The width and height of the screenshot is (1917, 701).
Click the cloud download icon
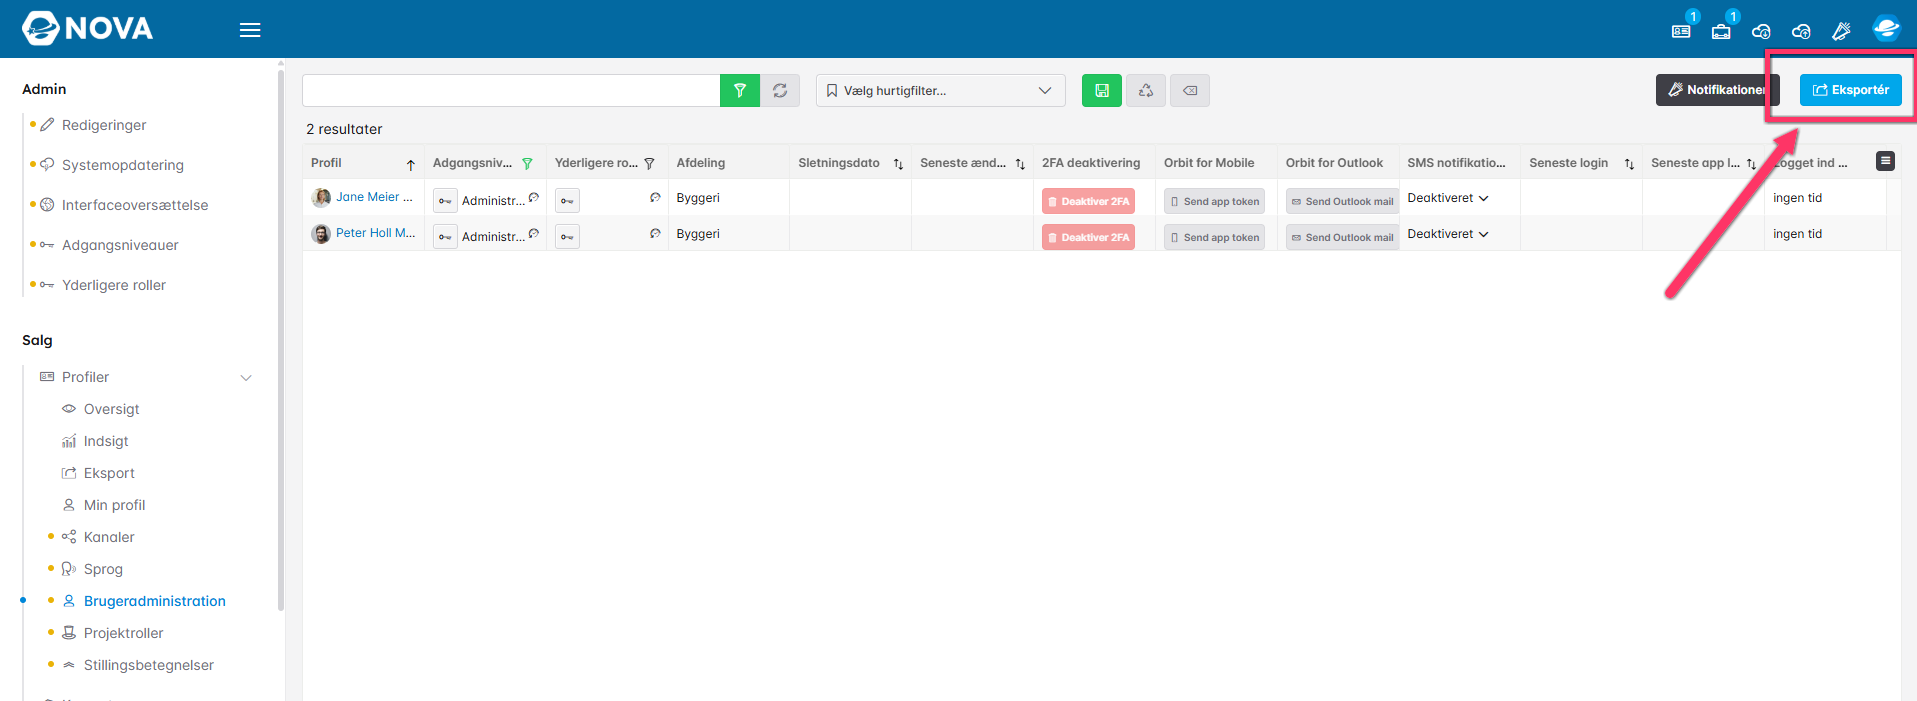pyautogui.click(x=1761, y=31)
